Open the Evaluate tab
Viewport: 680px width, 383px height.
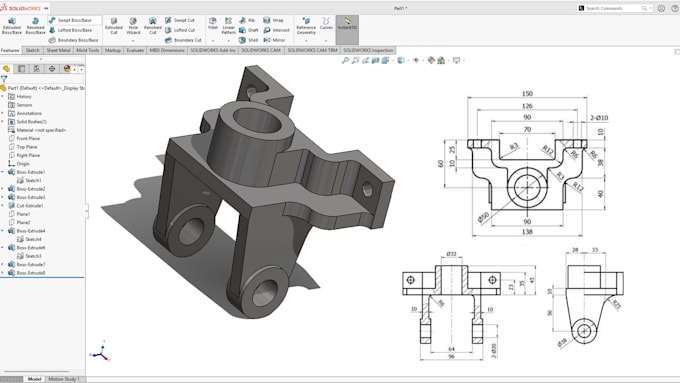tap(135, 50)
